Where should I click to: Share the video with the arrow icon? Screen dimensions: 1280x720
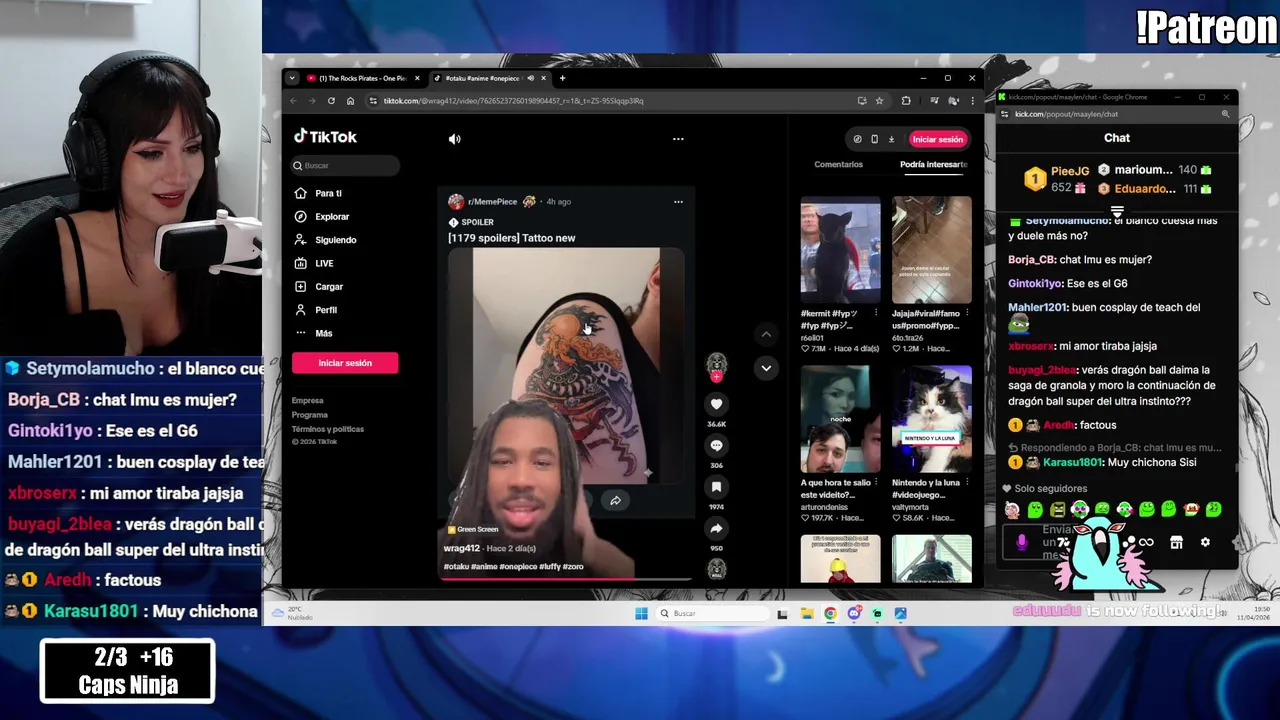coord(716,529)
